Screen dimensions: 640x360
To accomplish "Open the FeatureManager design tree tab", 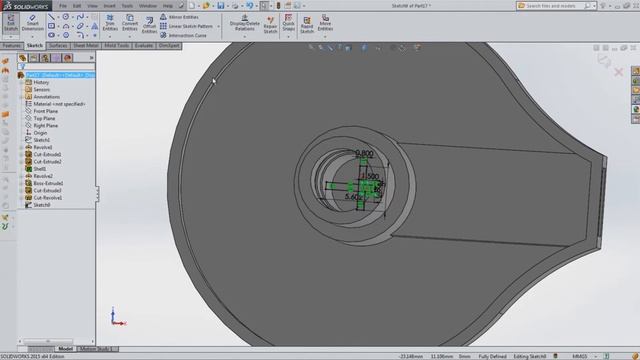I will (x=22, y=58).
